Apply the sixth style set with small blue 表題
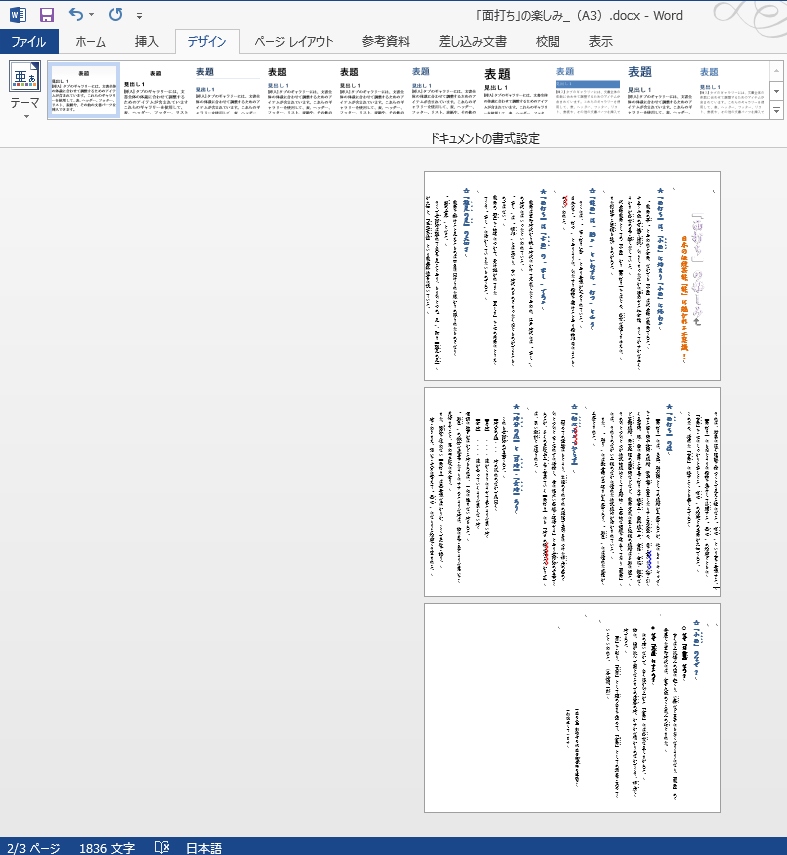Viewport: 787px width, 855px height. (x=443, y=91)
